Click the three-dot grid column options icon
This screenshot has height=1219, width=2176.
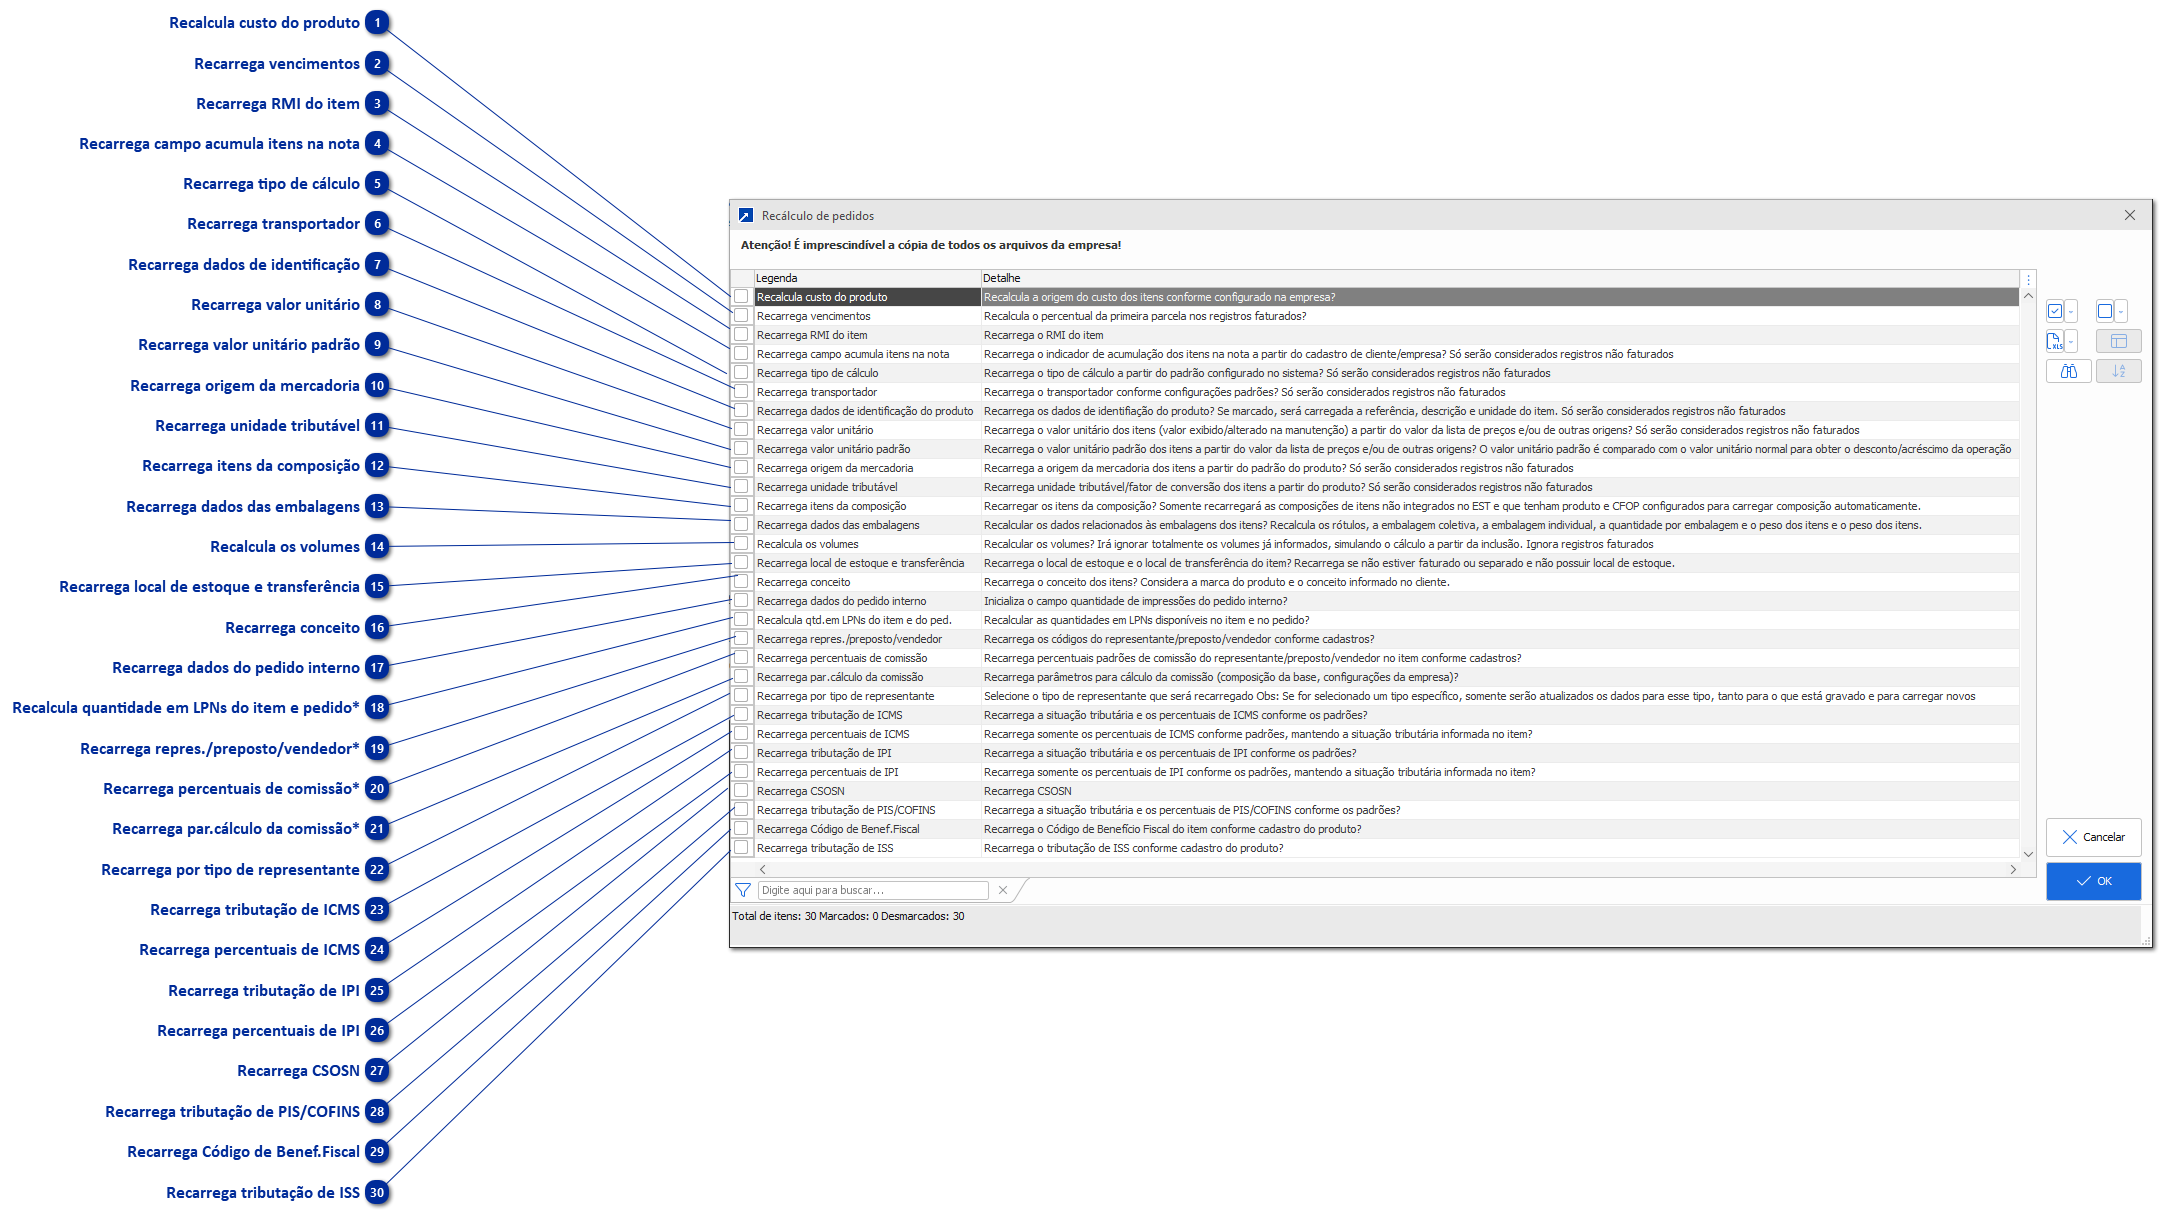[x=2028, y=279]
